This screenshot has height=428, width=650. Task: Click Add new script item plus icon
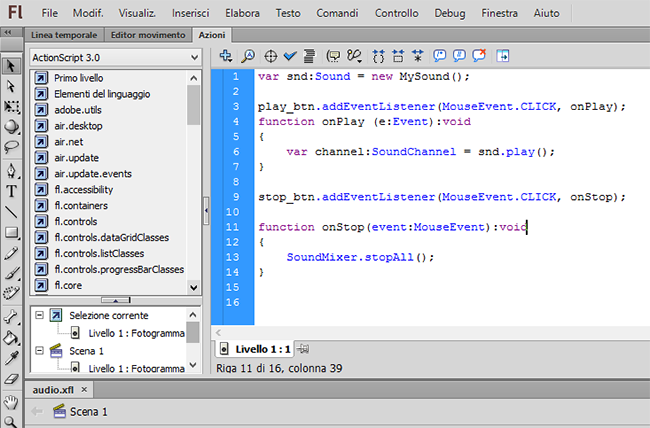(x=226, y=56)
